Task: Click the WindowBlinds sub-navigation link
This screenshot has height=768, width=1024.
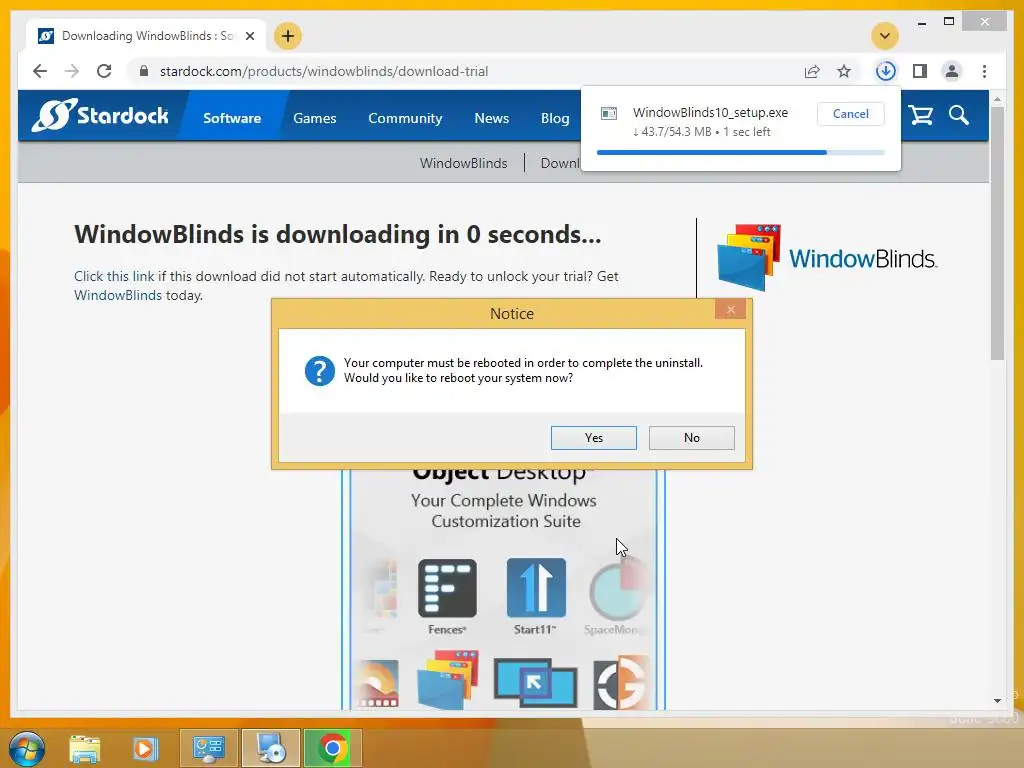Action: pos(463,163)
